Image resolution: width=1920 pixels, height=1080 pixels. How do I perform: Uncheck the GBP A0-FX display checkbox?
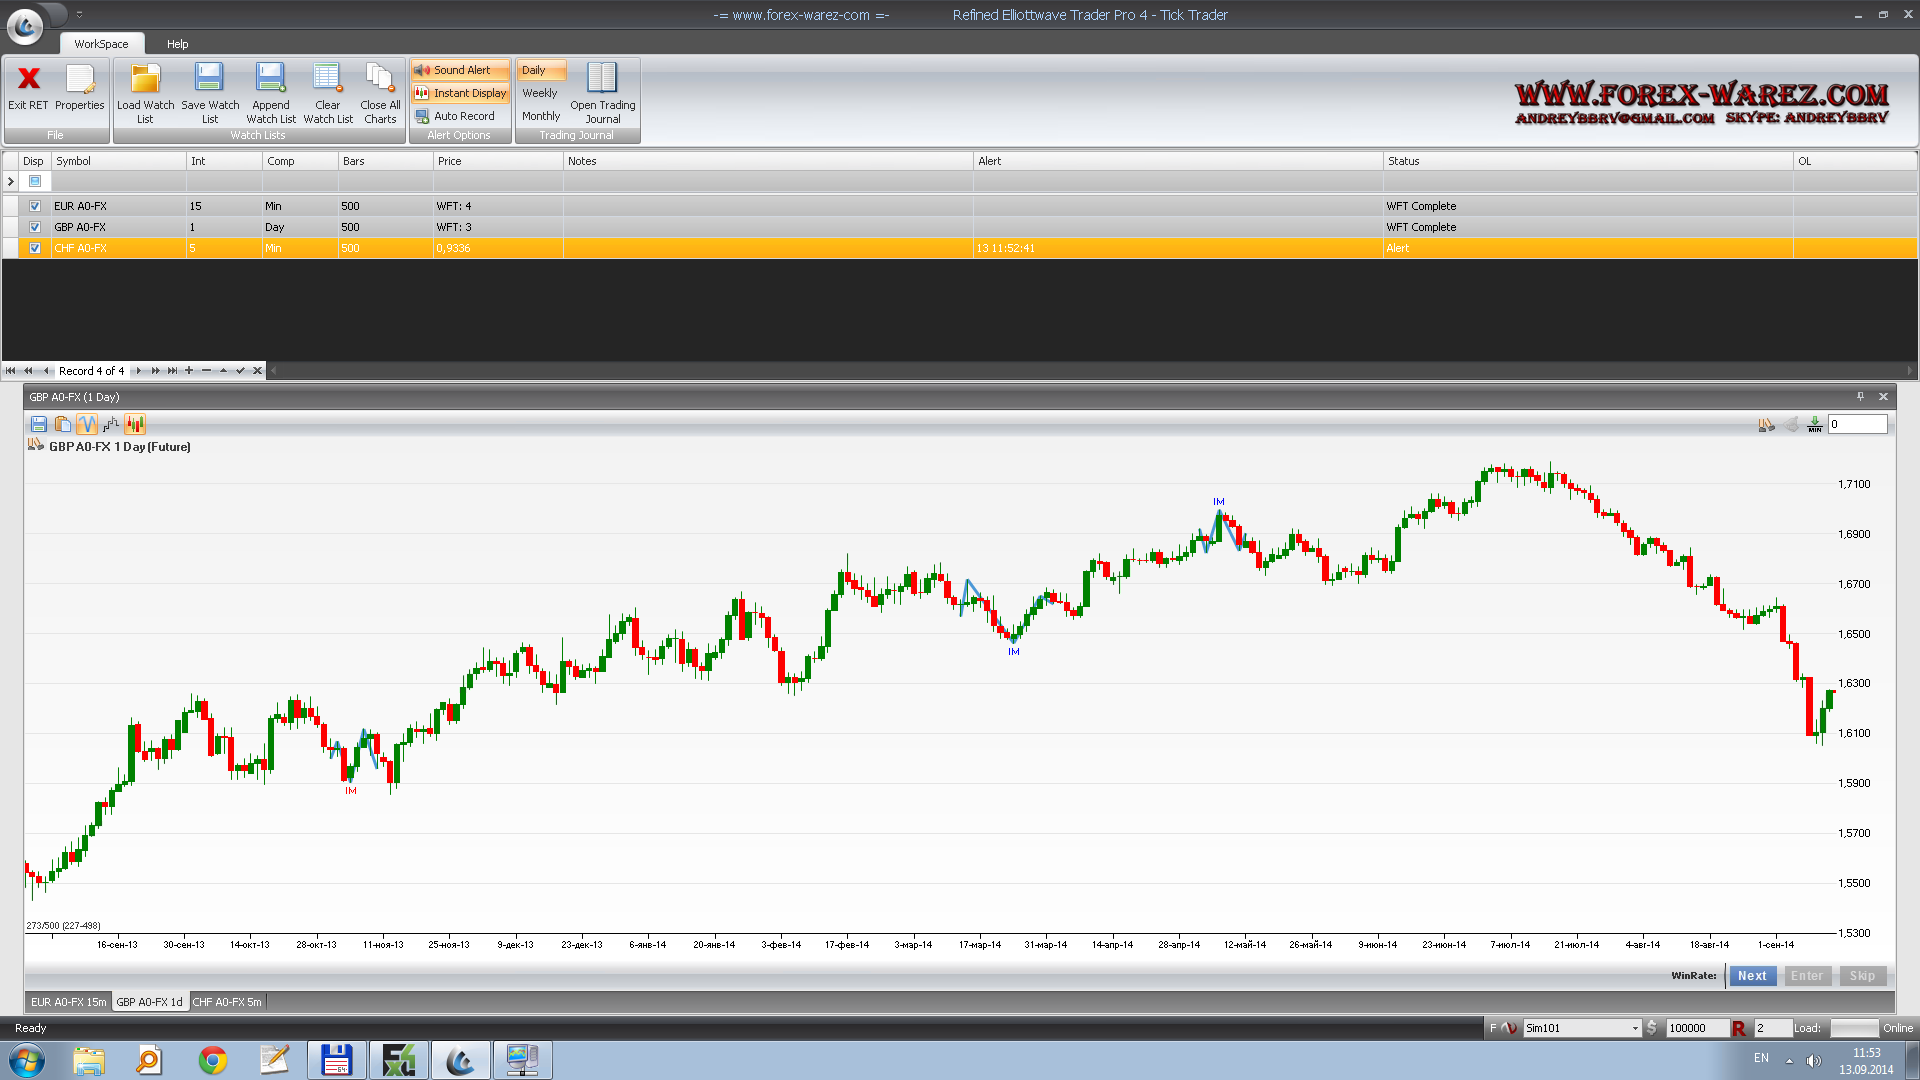point(35,227)
